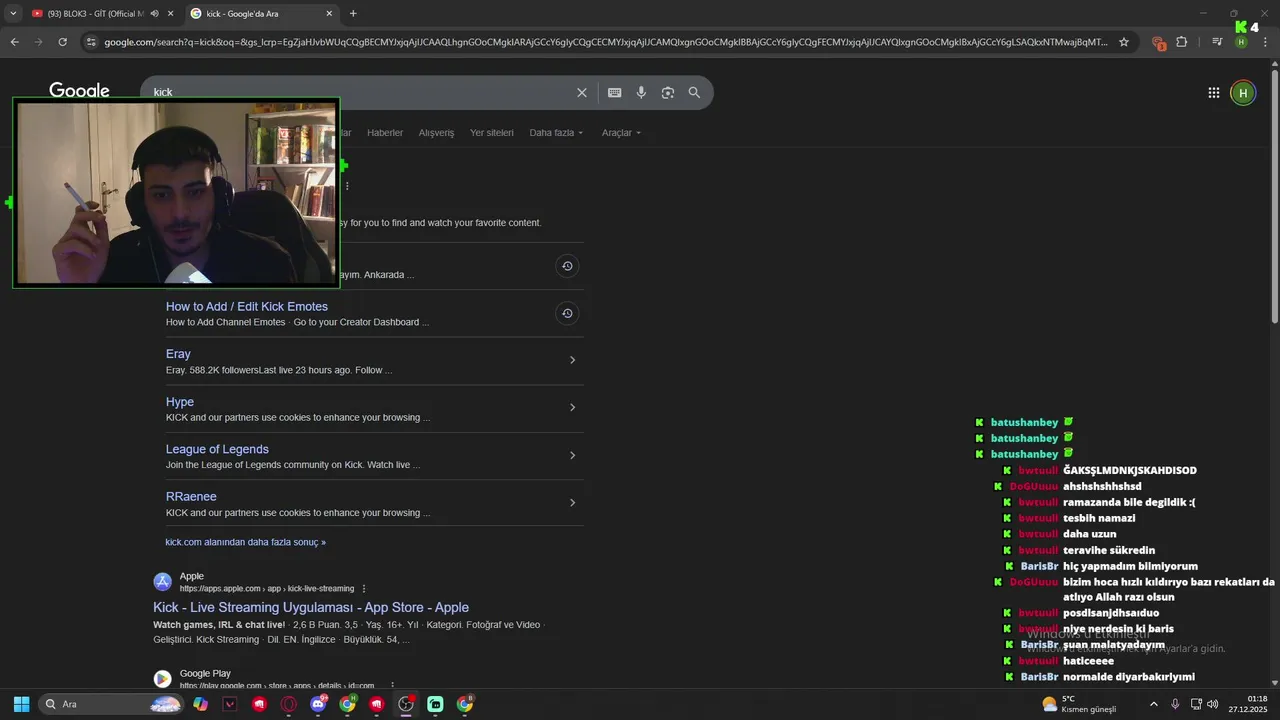Open the extensions puzzle icon
This screenshot has height=720, width=1280.
click(1182, 42)
